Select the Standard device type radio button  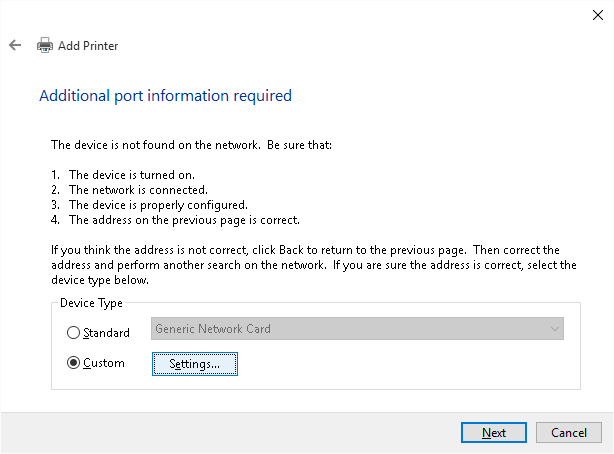click(x=73, y=333)
